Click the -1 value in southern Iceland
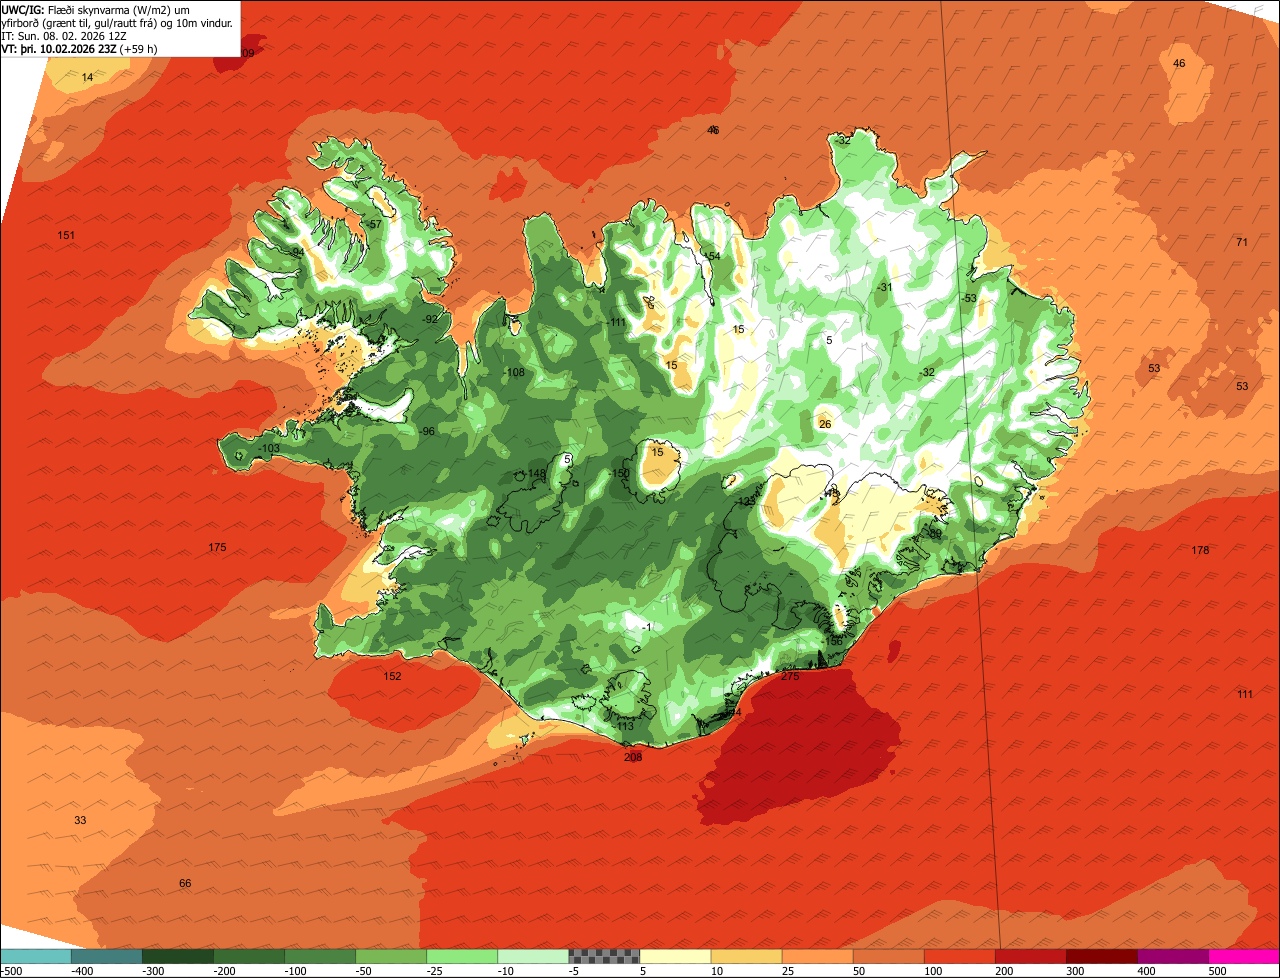This screenshot has width=1280, height=978. coord(647,627)
